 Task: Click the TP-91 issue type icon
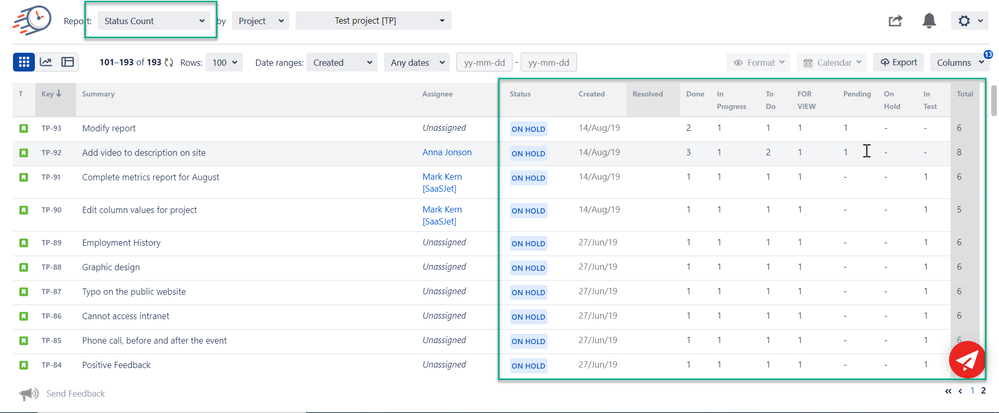pyautogui.click(x=24, y=177)
